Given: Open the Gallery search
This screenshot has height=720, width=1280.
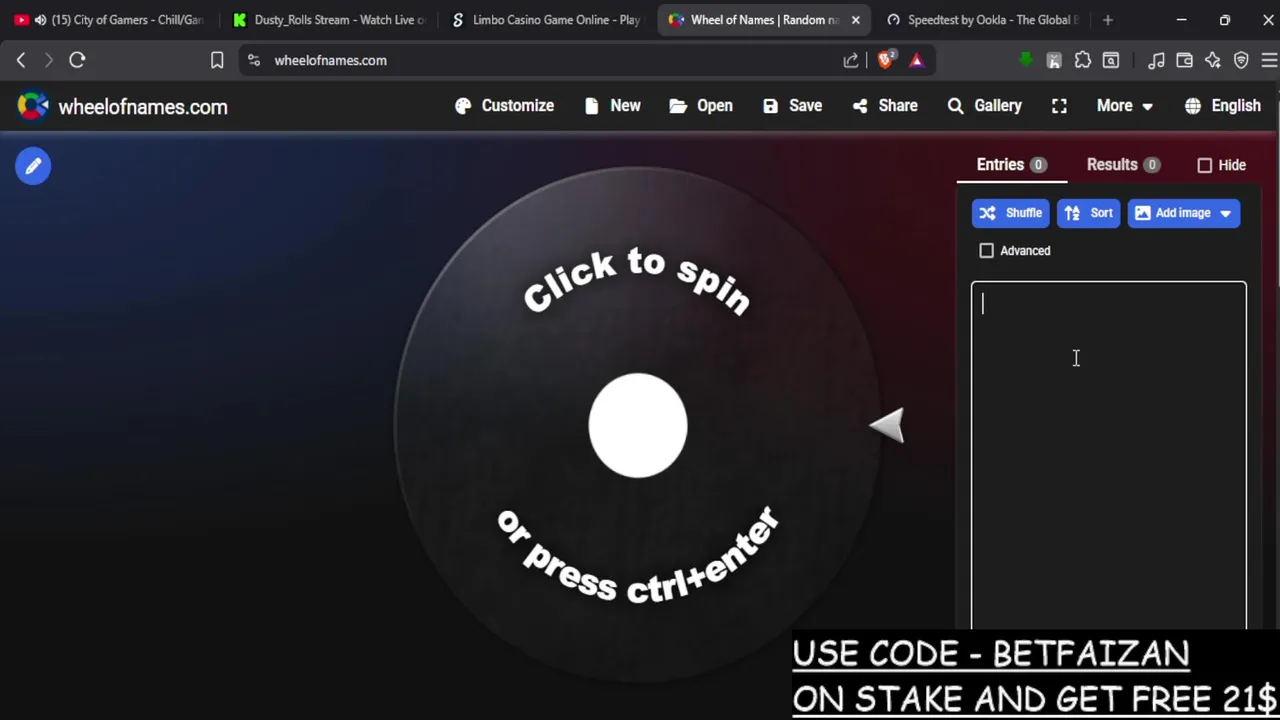Looking at the screenshot, I should click(985, 106).
